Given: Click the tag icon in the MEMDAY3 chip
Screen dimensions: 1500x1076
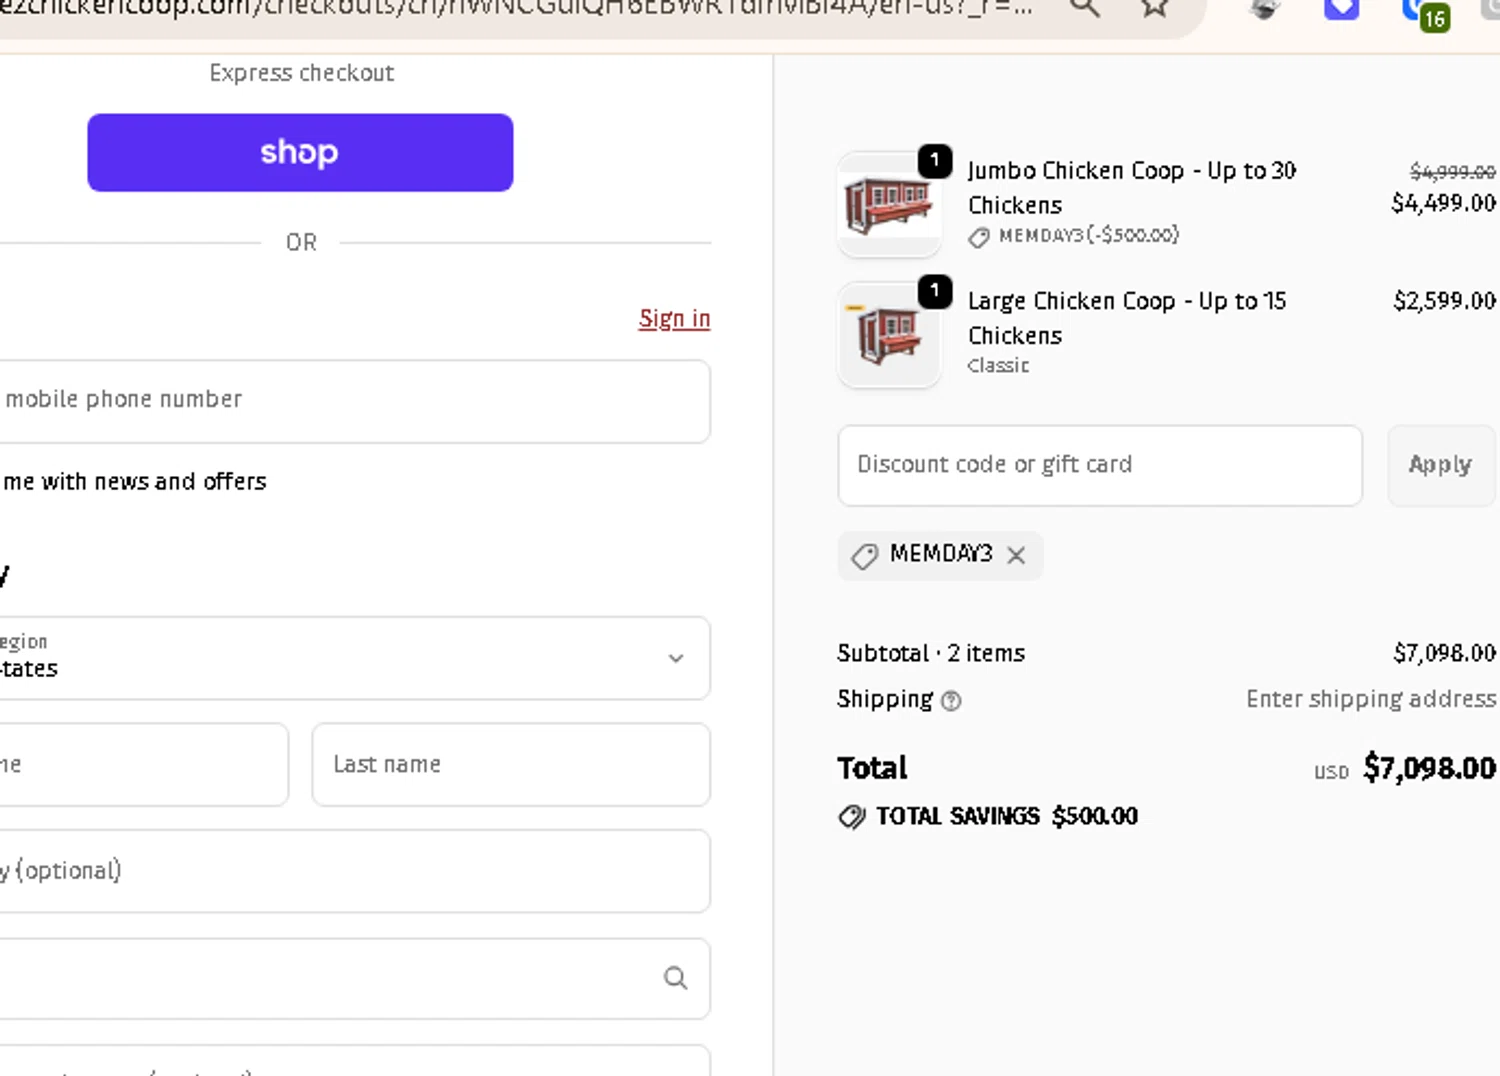Looking at the screenshot, I should 864,556.
